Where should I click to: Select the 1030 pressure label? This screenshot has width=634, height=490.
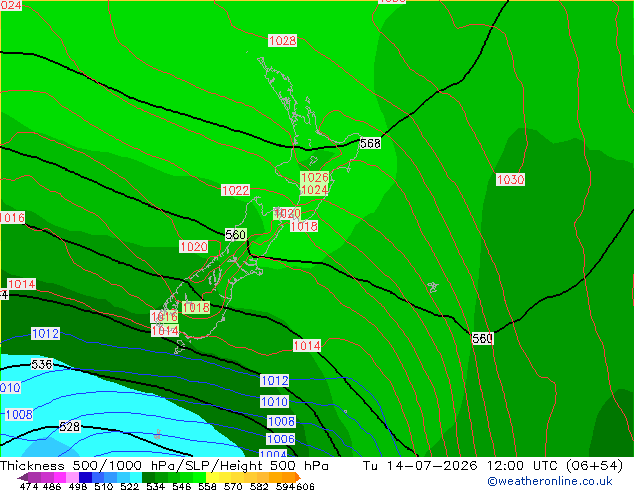pyautogui.click(x=510, y=180)
